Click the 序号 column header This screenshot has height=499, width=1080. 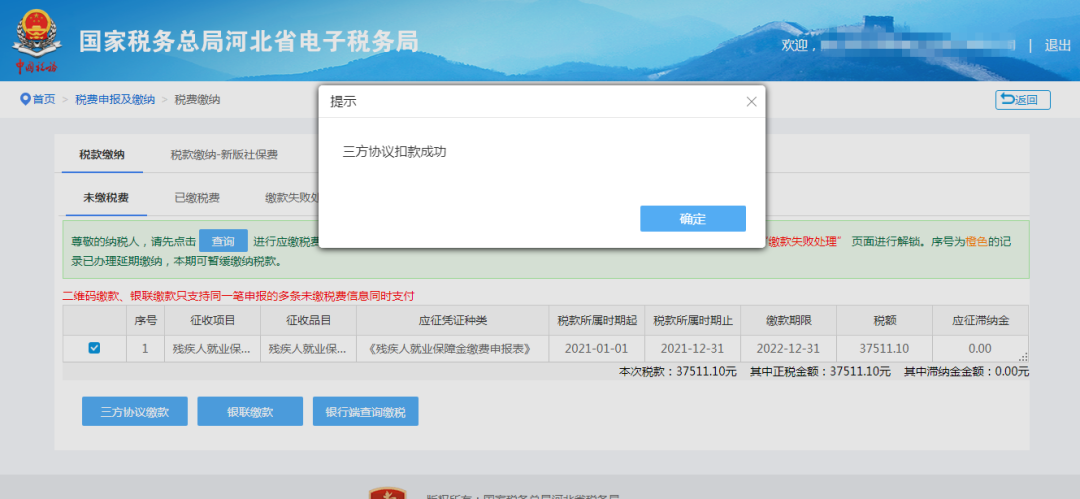pyautogui.click(x=145, y=320)
